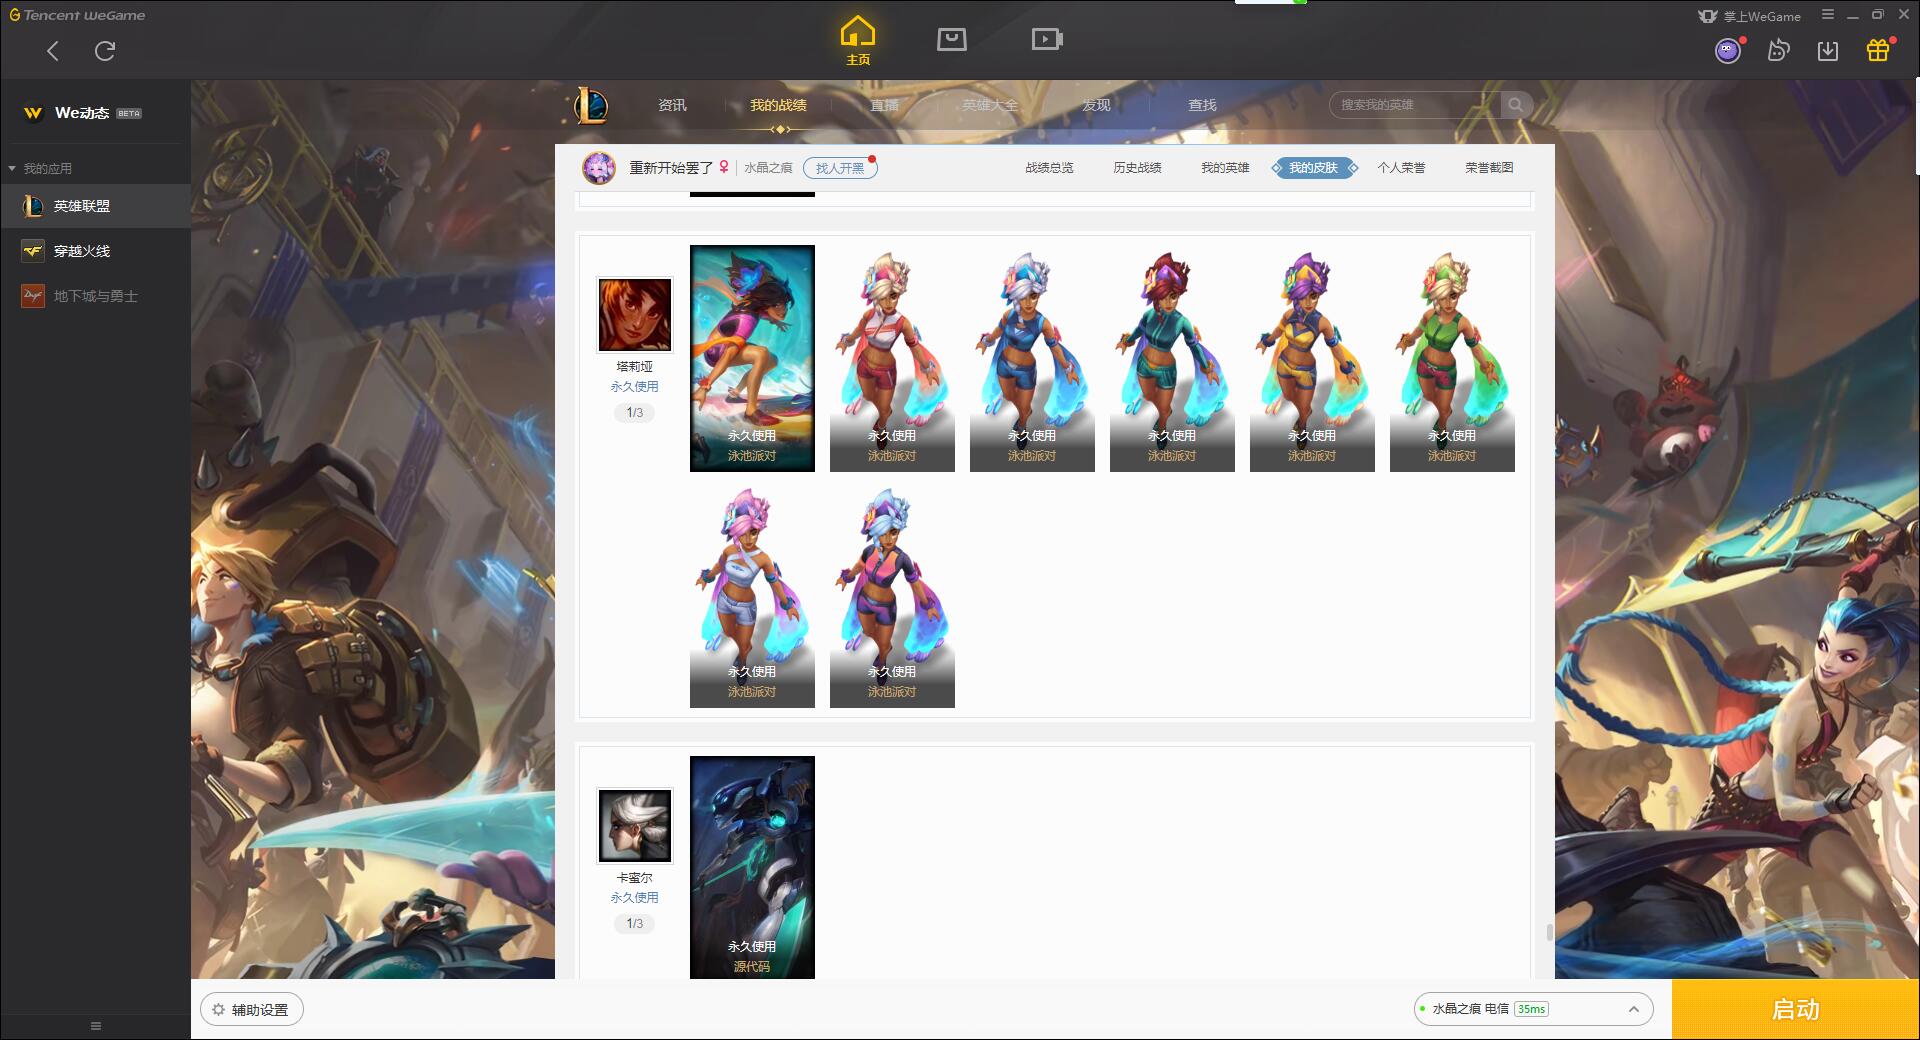This screenshot has height=1040, width=1920.
Task: Go back with the left arrow icon
Action: [x=53, y=50]
